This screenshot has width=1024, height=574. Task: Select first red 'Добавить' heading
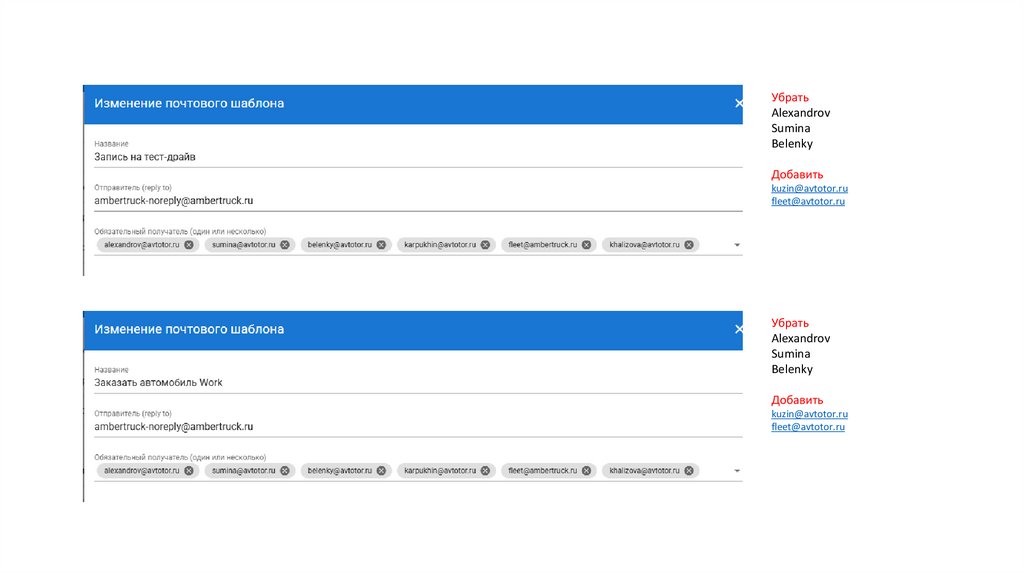coord(797,174)
